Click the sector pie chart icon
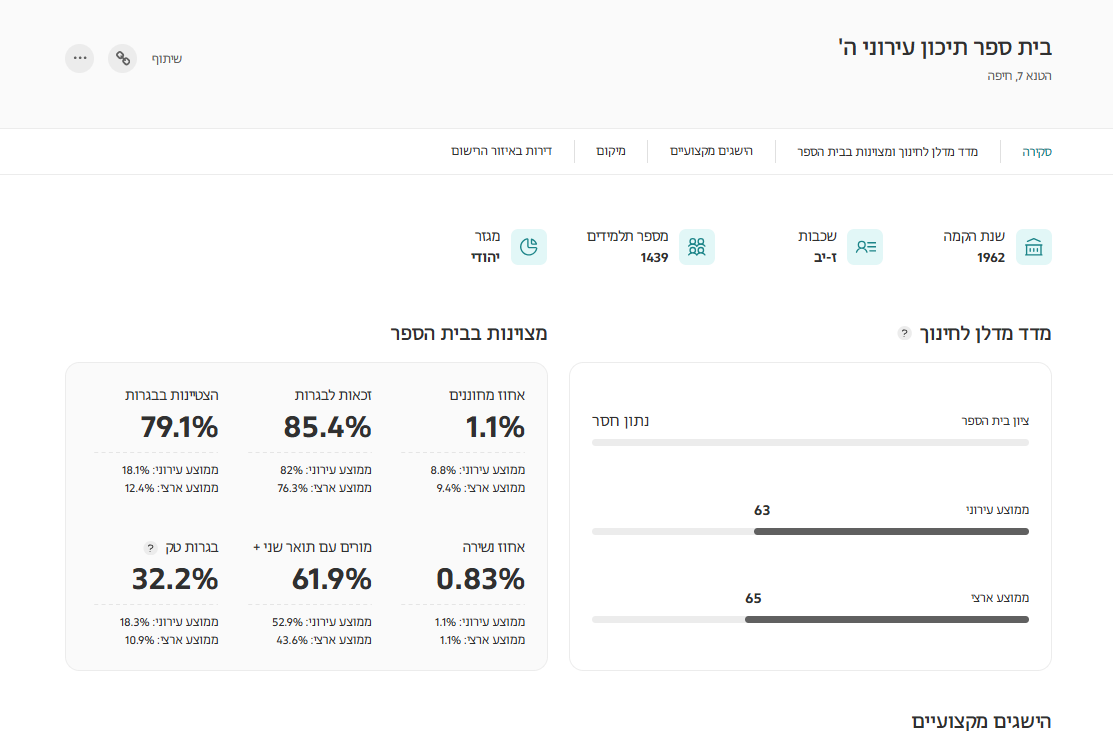Screen dimensions: 1113x731 [529, 247]
